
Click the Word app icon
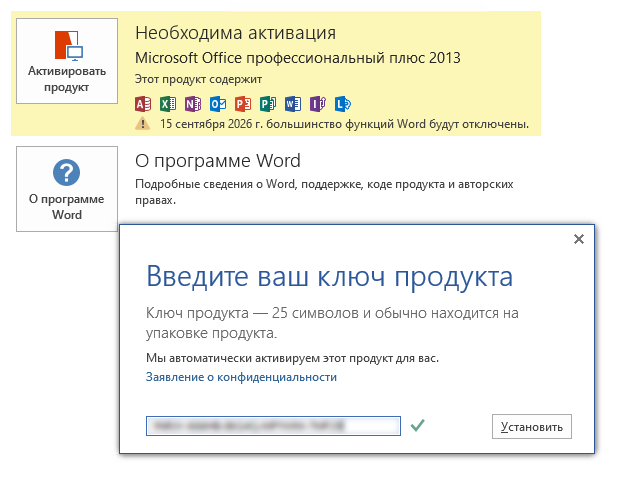(293, 104)
